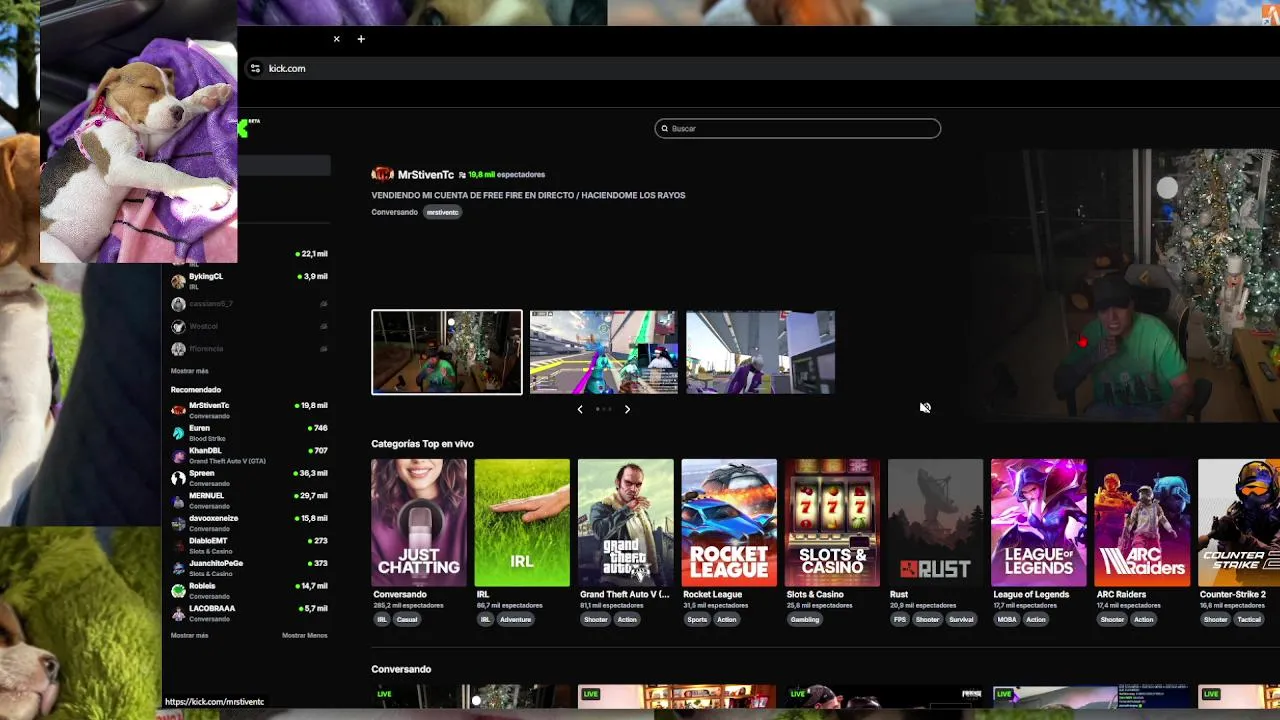Screen dimensions: 1280x720
Task: Open MrStivenTc channel name in featured header
Action: (426, 175)
